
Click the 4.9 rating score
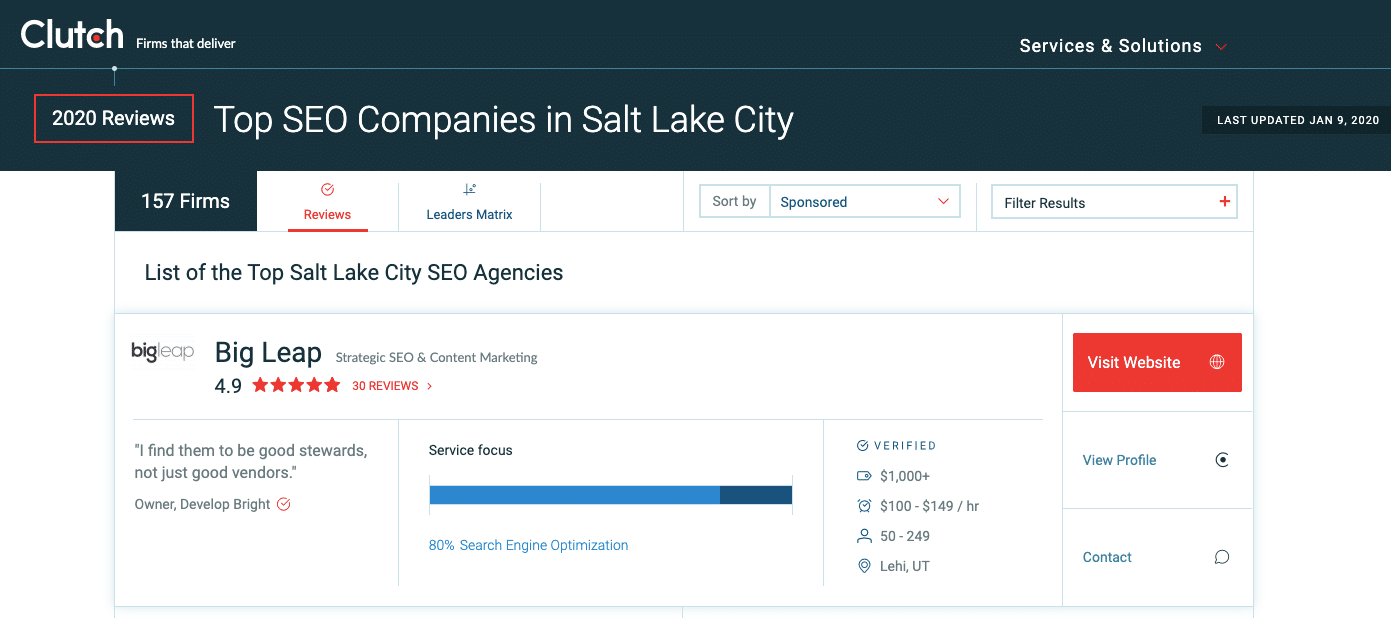tap(228, 386)
